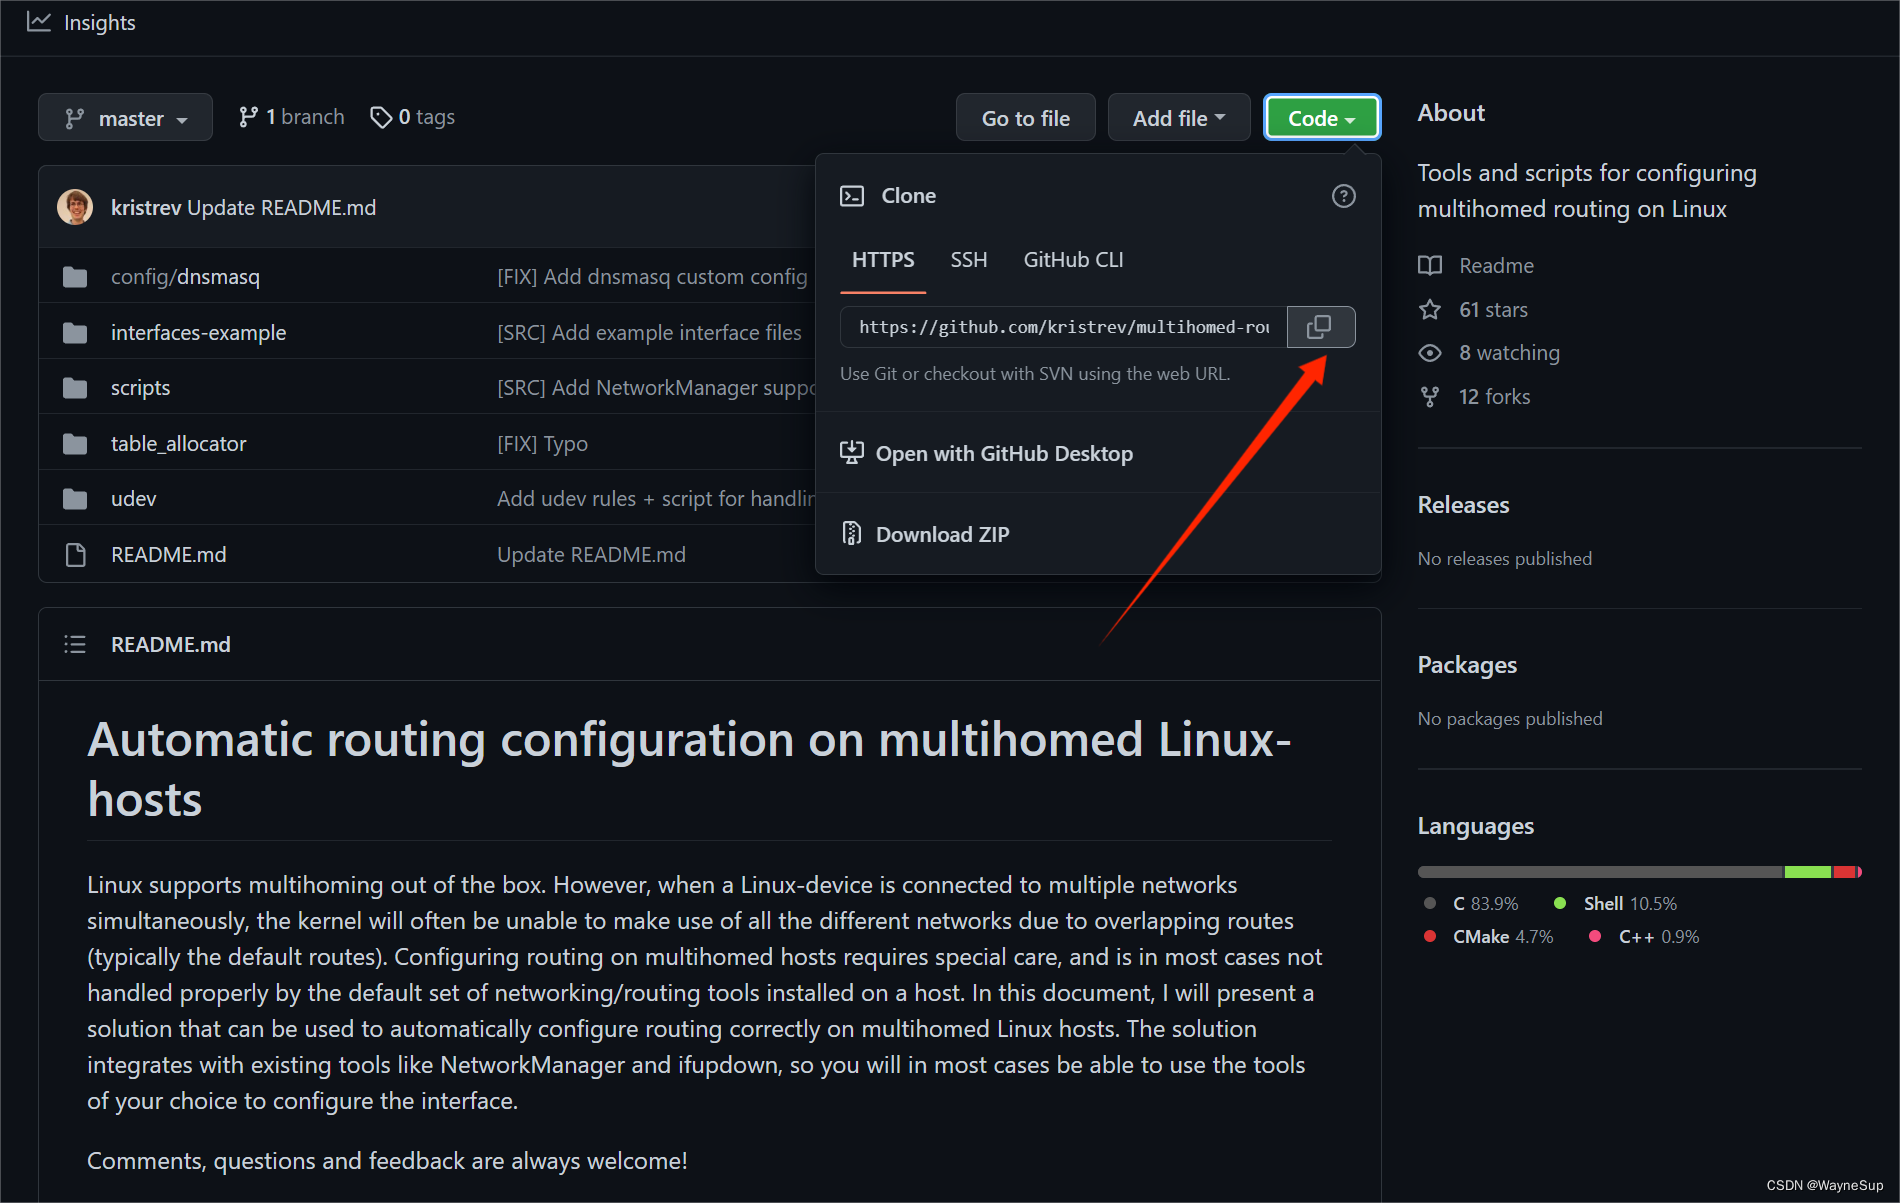1900x1203 pixels.
Task: Open with GitHub Desktop from the Code popup
Action: point(1004,453)
